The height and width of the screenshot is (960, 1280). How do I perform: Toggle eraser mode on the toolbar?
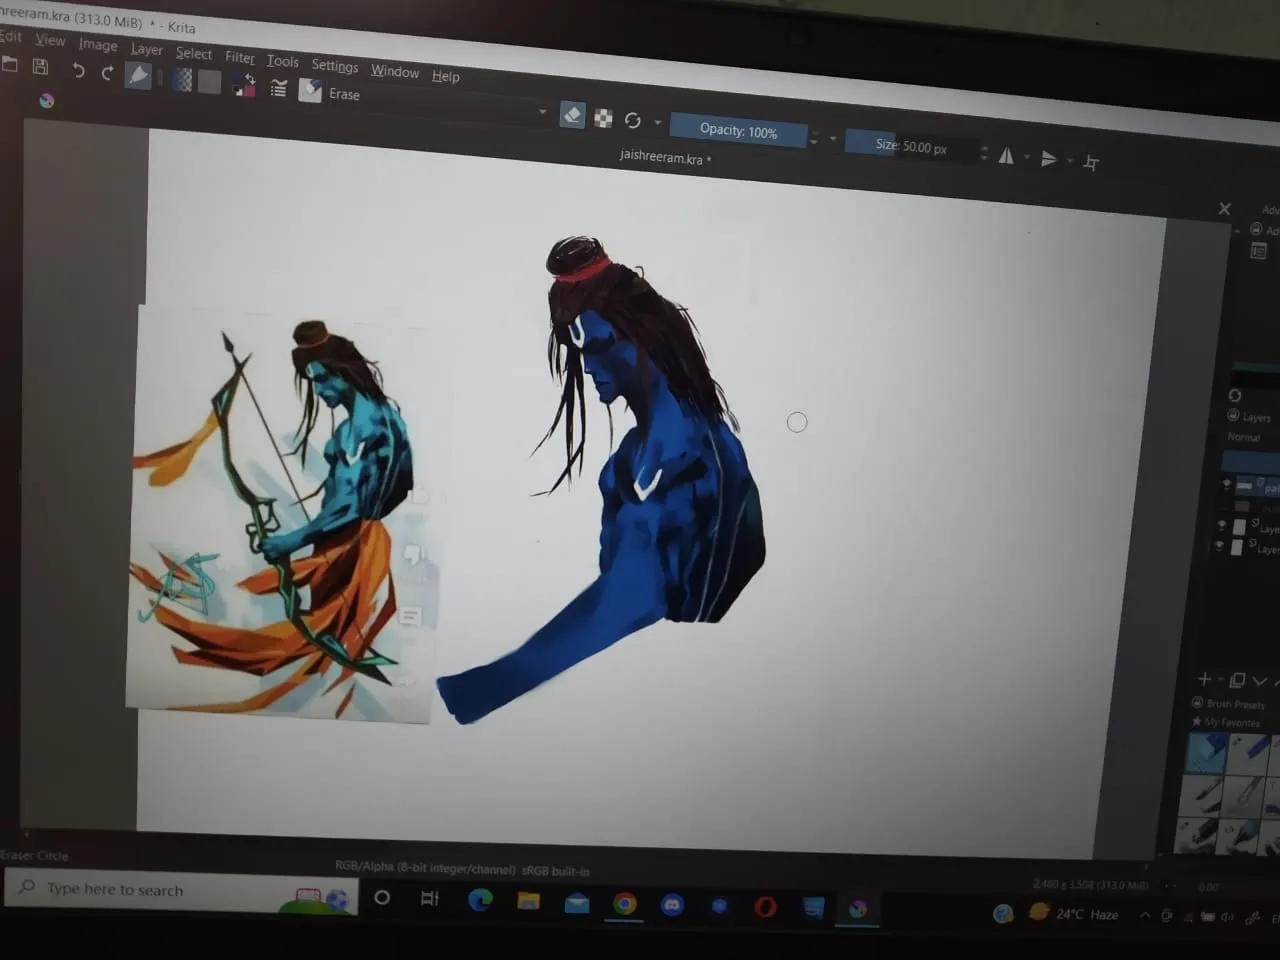572,116
